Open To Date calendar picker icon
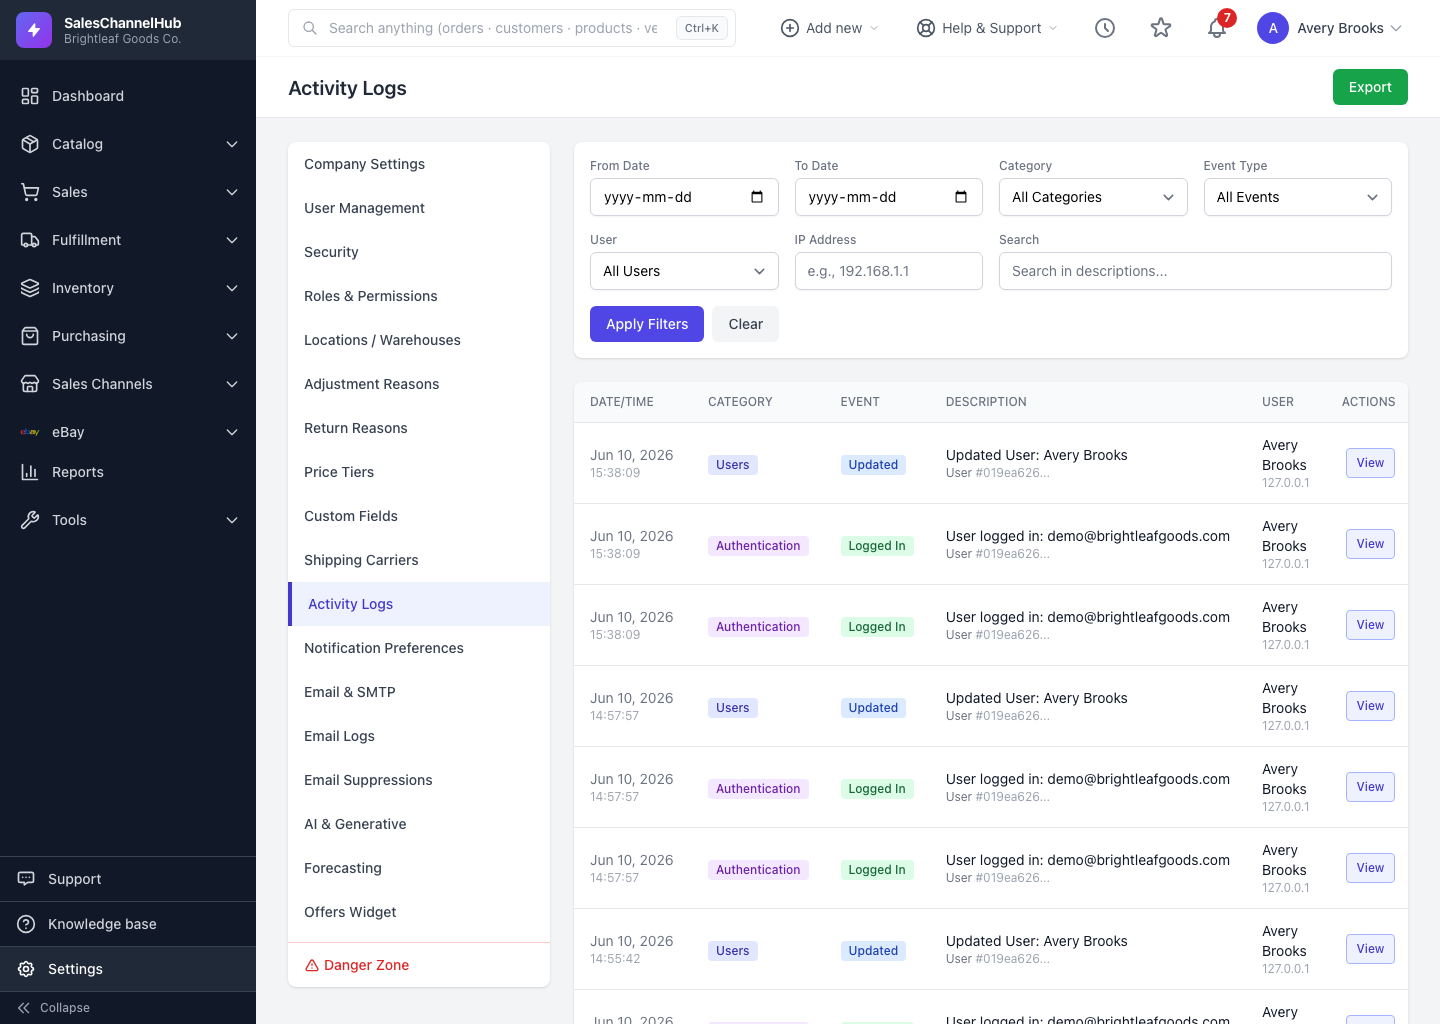Image resolution: width=1440 pixels, height=1024 pixels. coord(961,197)
